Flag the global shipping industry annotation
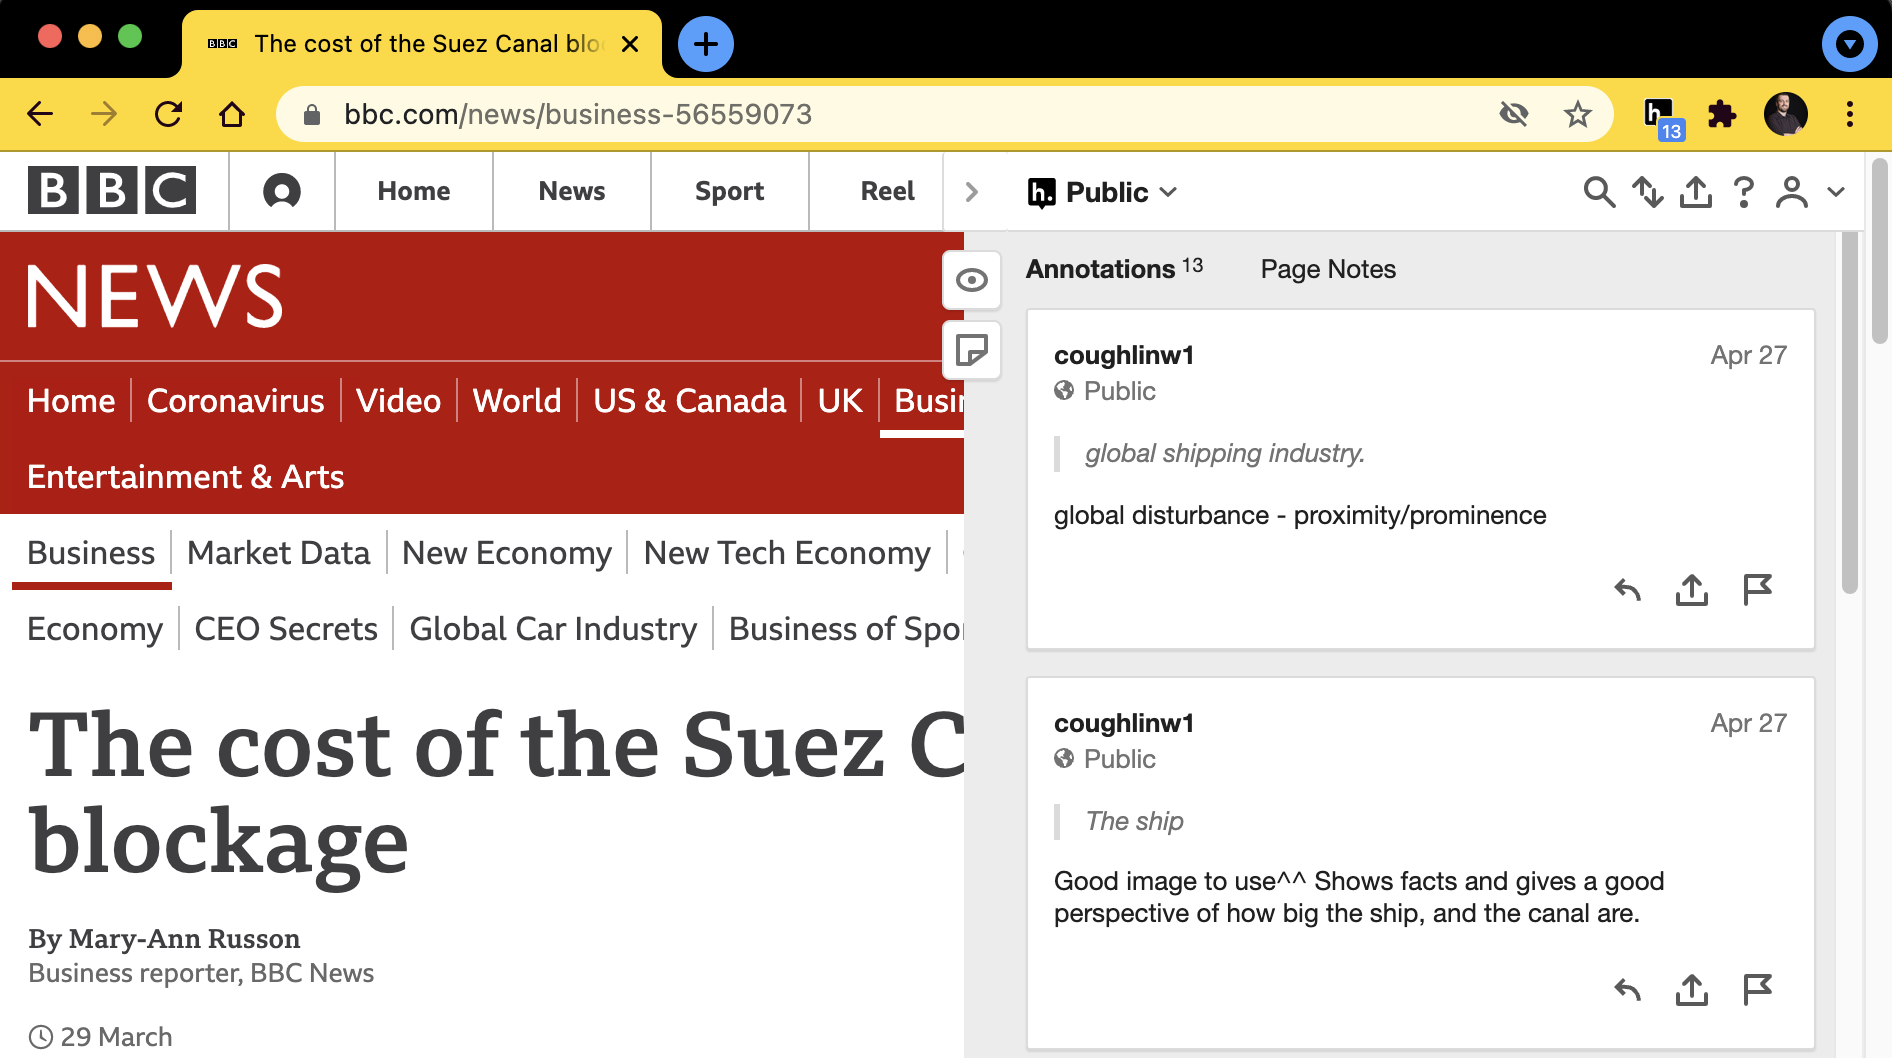Screen dimensions: 1892x1058 point(1757,590)
